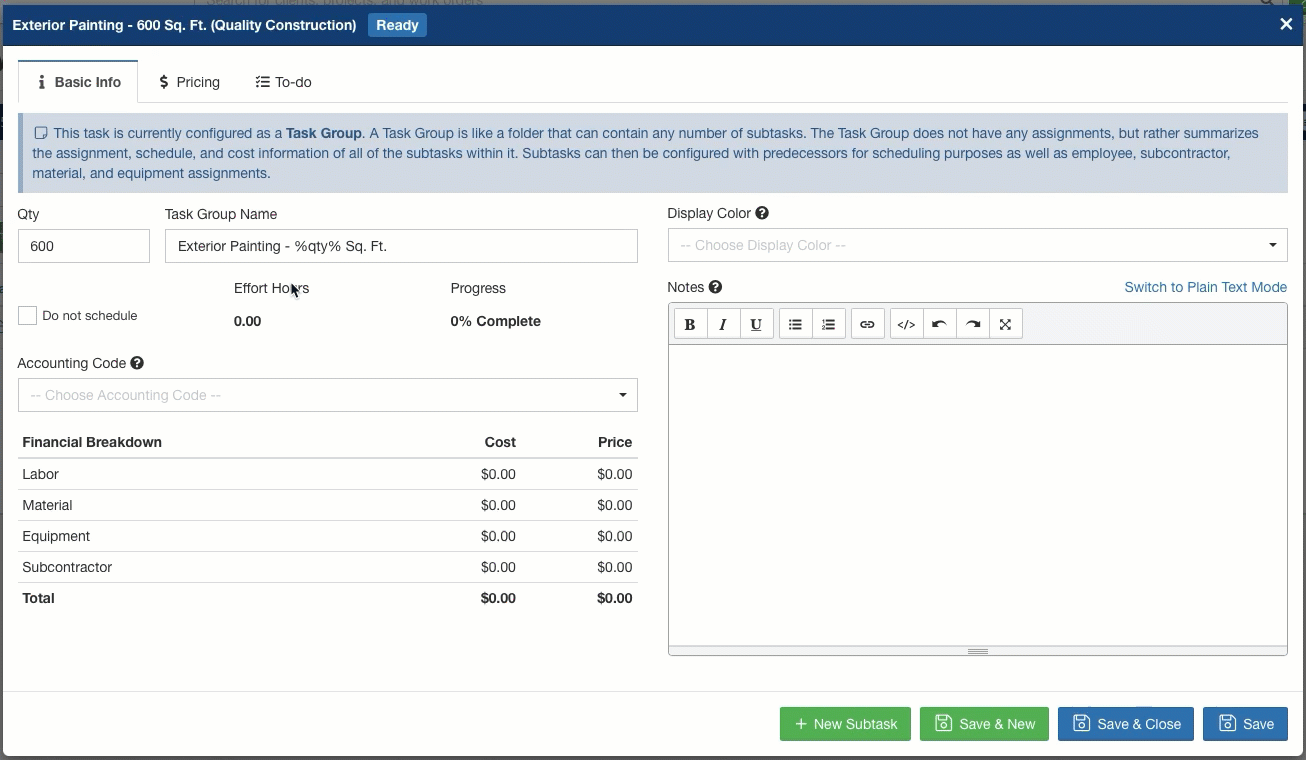Viewport: 1306px width, 760px height.
Task: Click the Task Group Name field
Action: coord(401,246)
